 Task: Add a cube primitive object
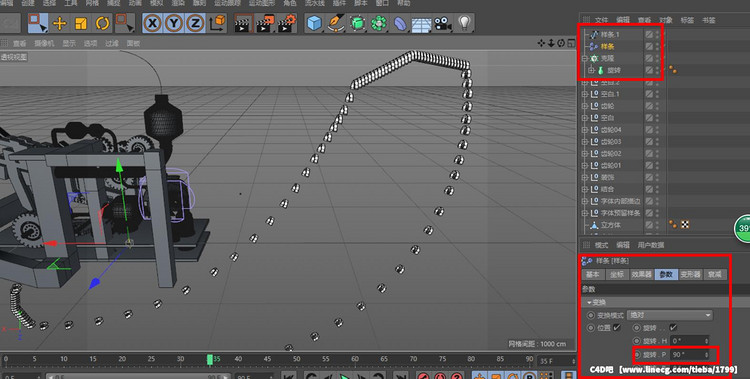click(314, 23)
